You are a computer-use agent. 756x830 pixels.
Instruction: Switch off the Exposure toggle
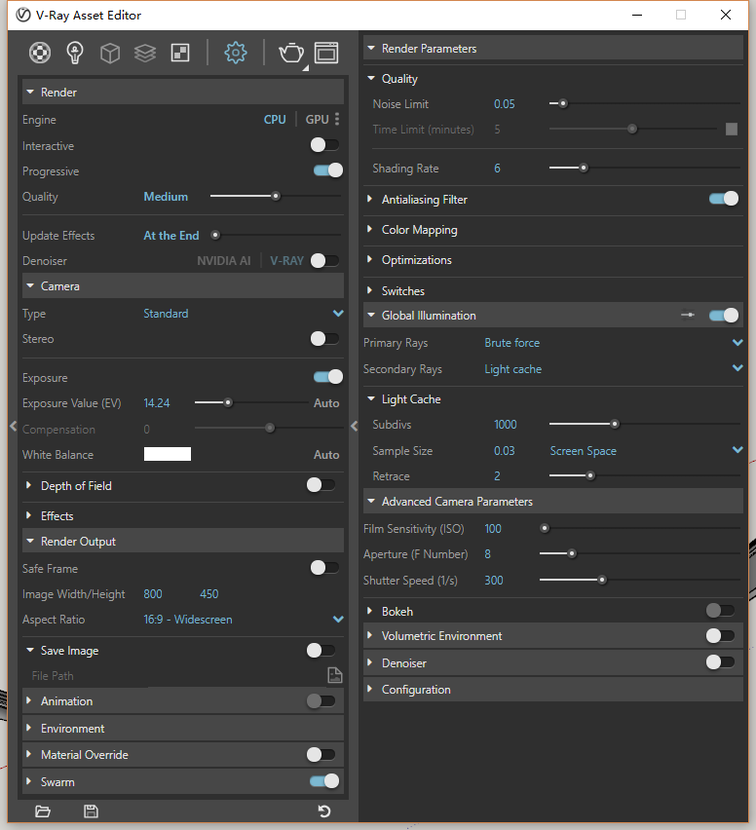coord(328,376)
